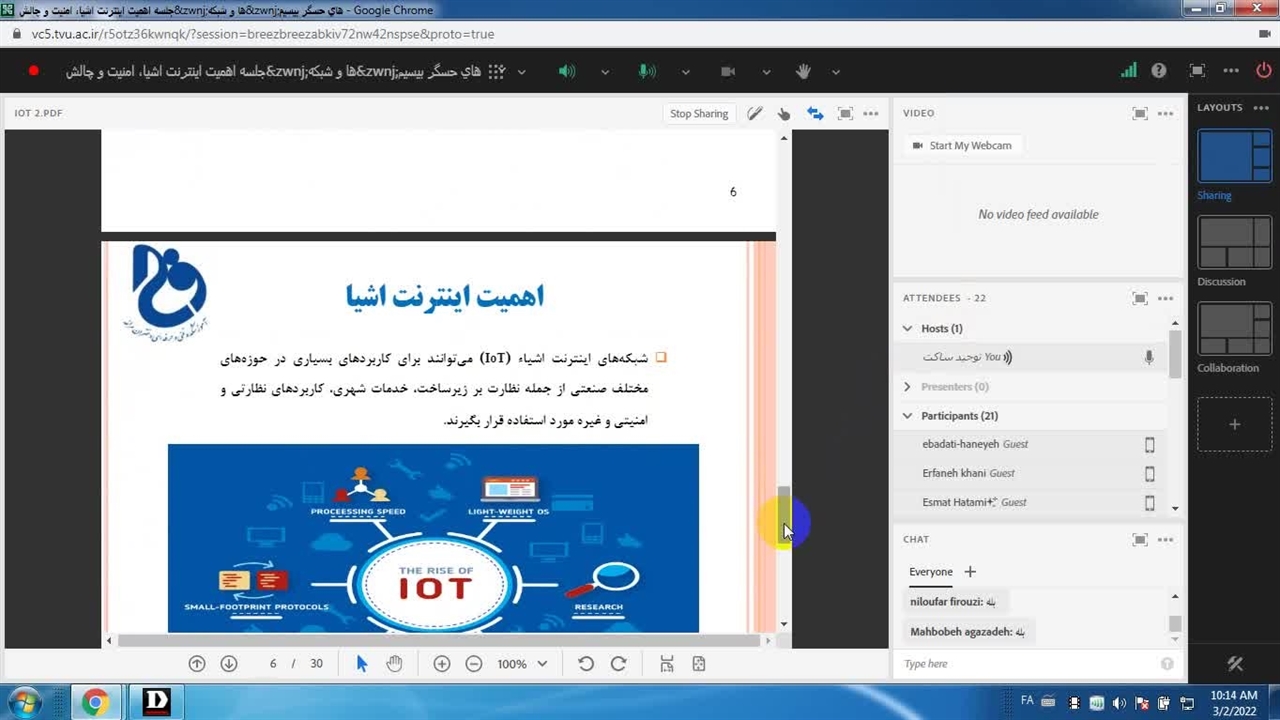Toggle the webcam camera button
1280x720 pixels.
[x=728, y=71]
